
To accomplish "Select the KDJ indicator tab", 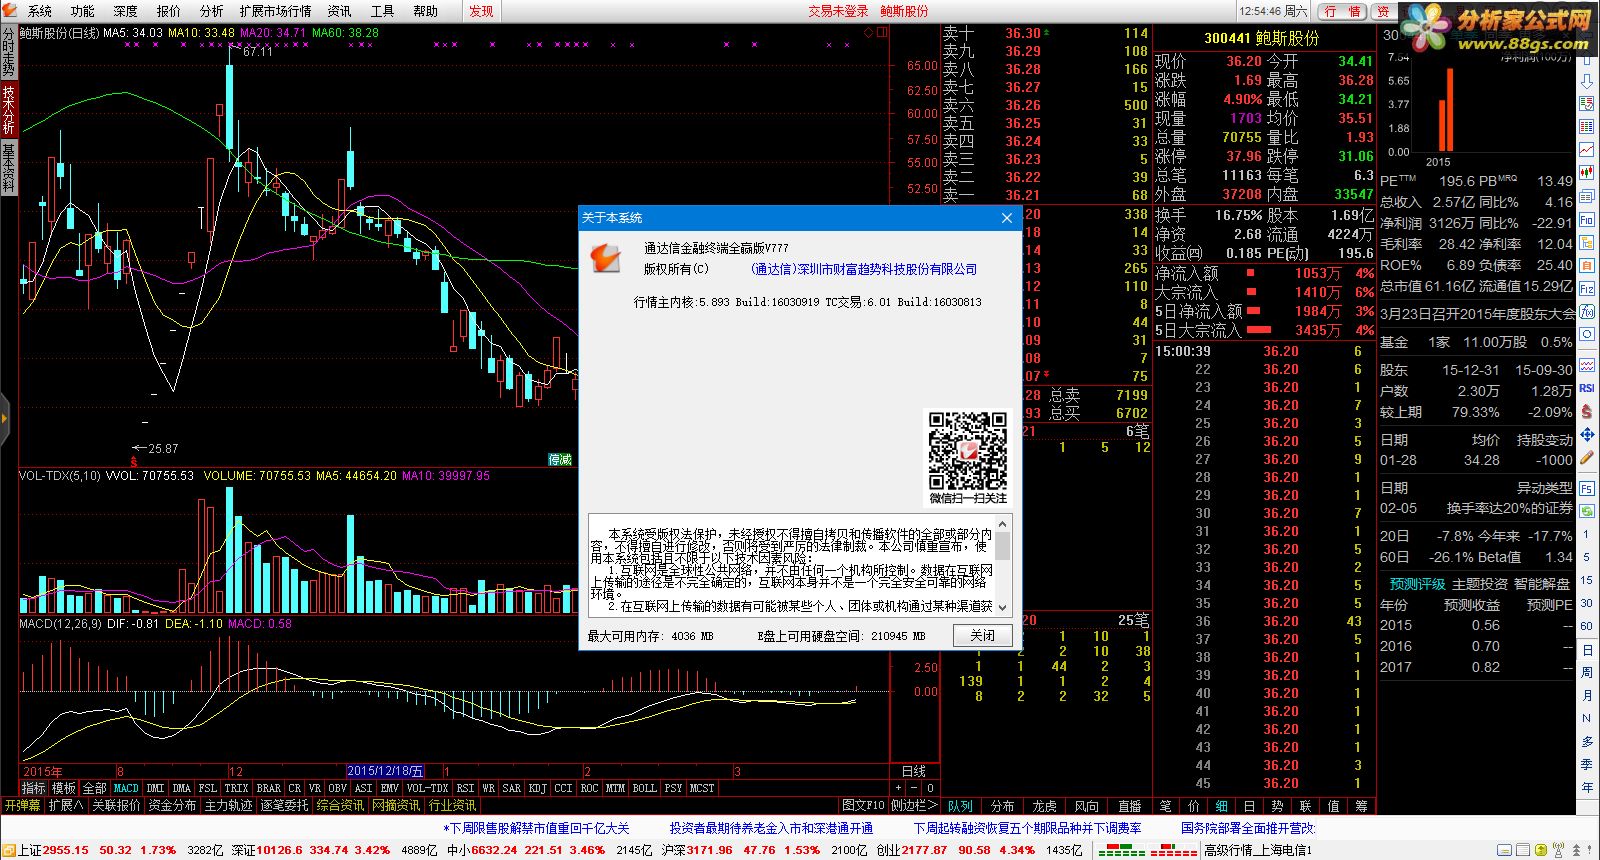I will [x=537, y=788].
